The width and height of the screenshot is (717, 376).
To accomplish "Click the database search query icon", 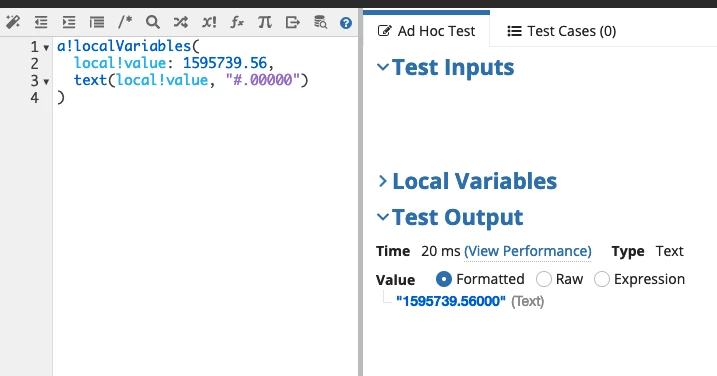I will (320, 22).
